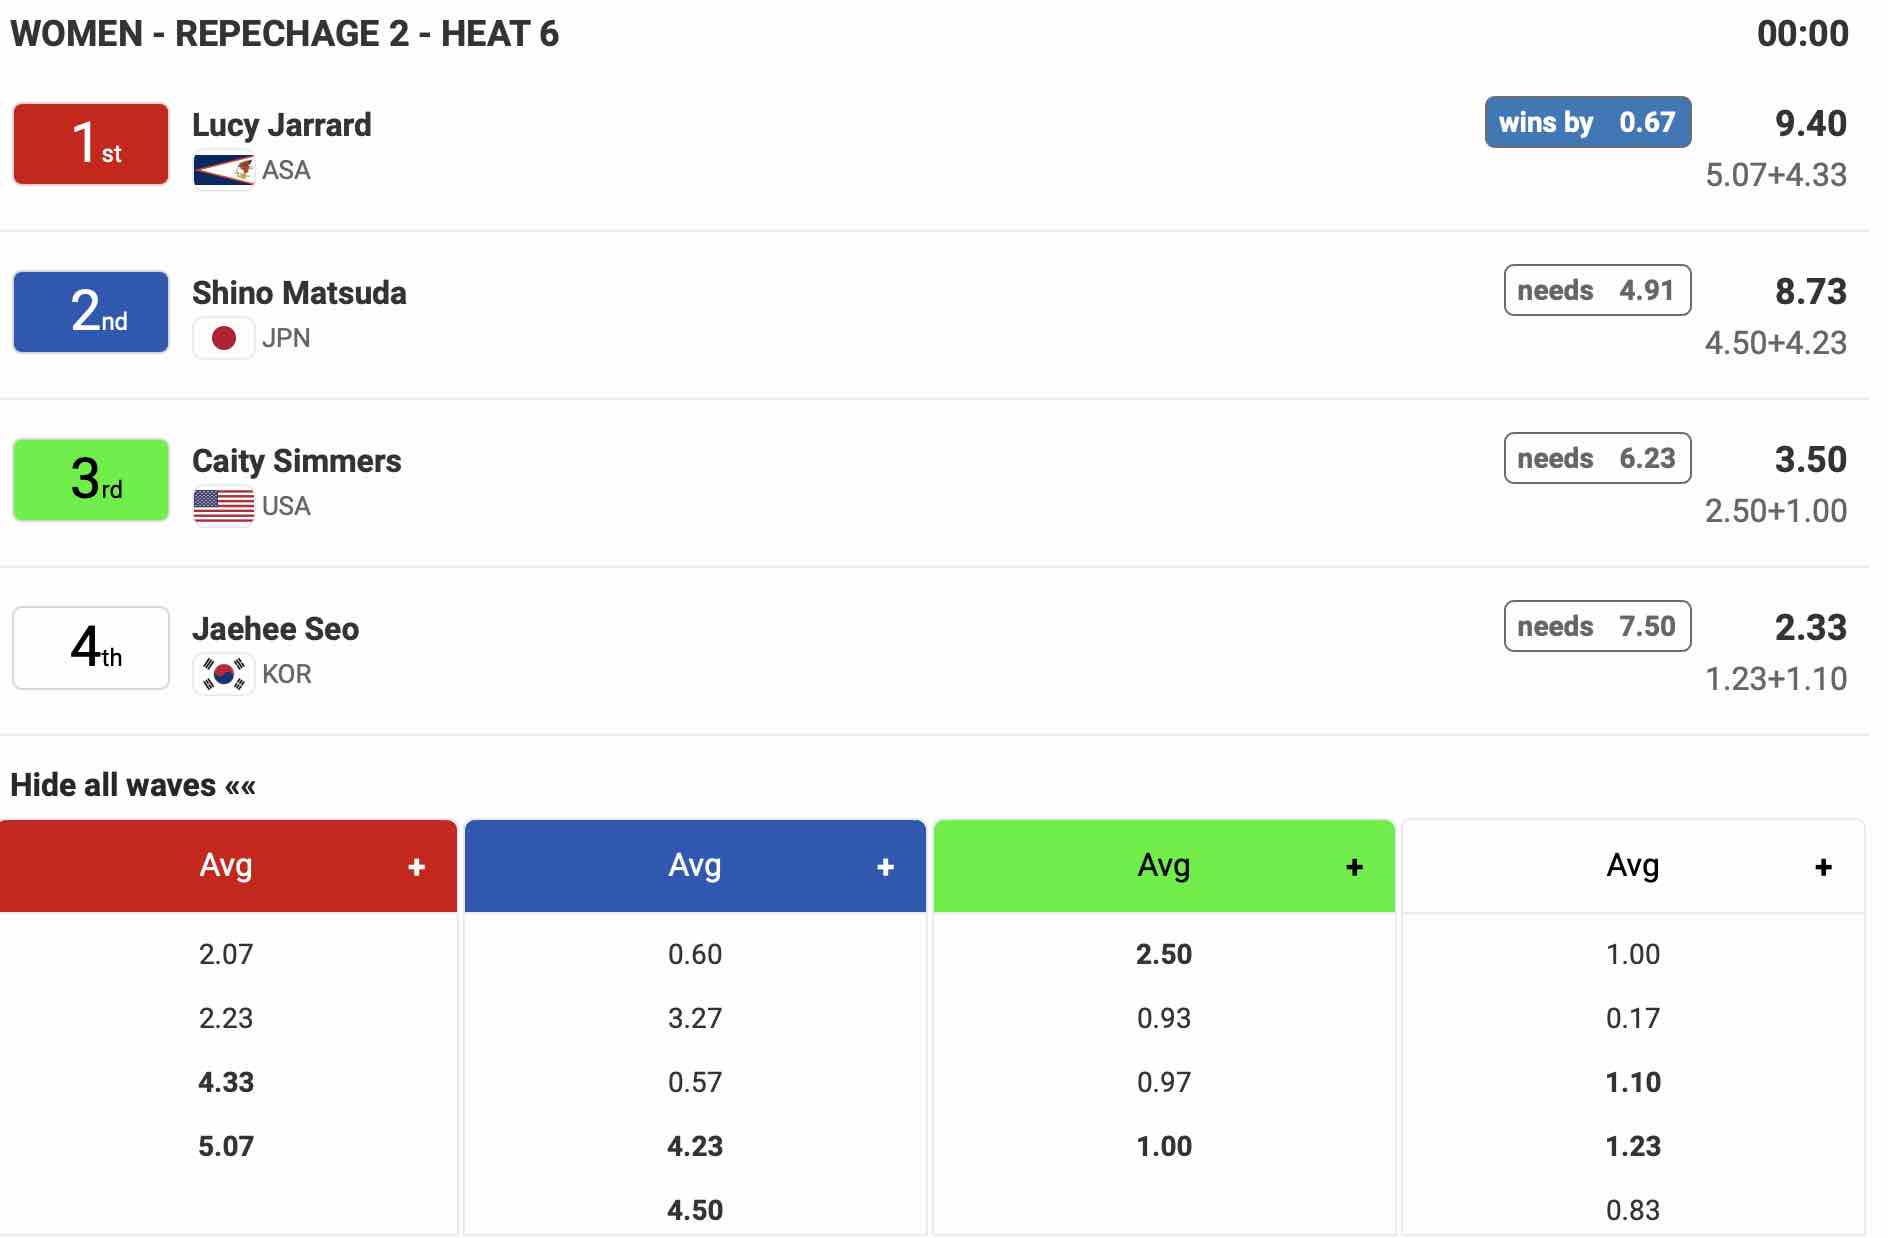Click the USA flag icon

(223, 506)
